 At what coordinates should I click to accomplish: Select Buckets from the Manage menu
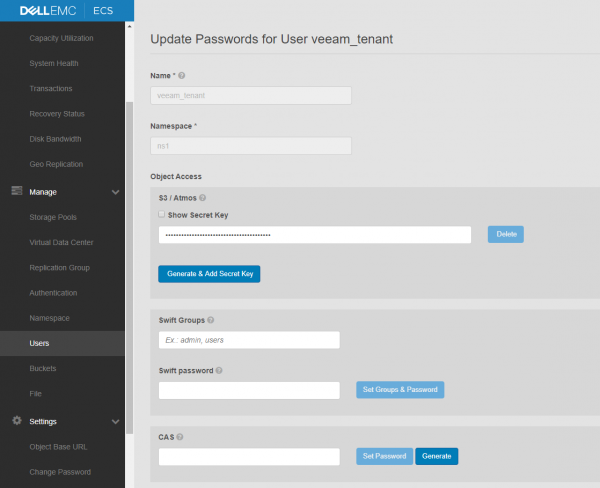point(43,368)
